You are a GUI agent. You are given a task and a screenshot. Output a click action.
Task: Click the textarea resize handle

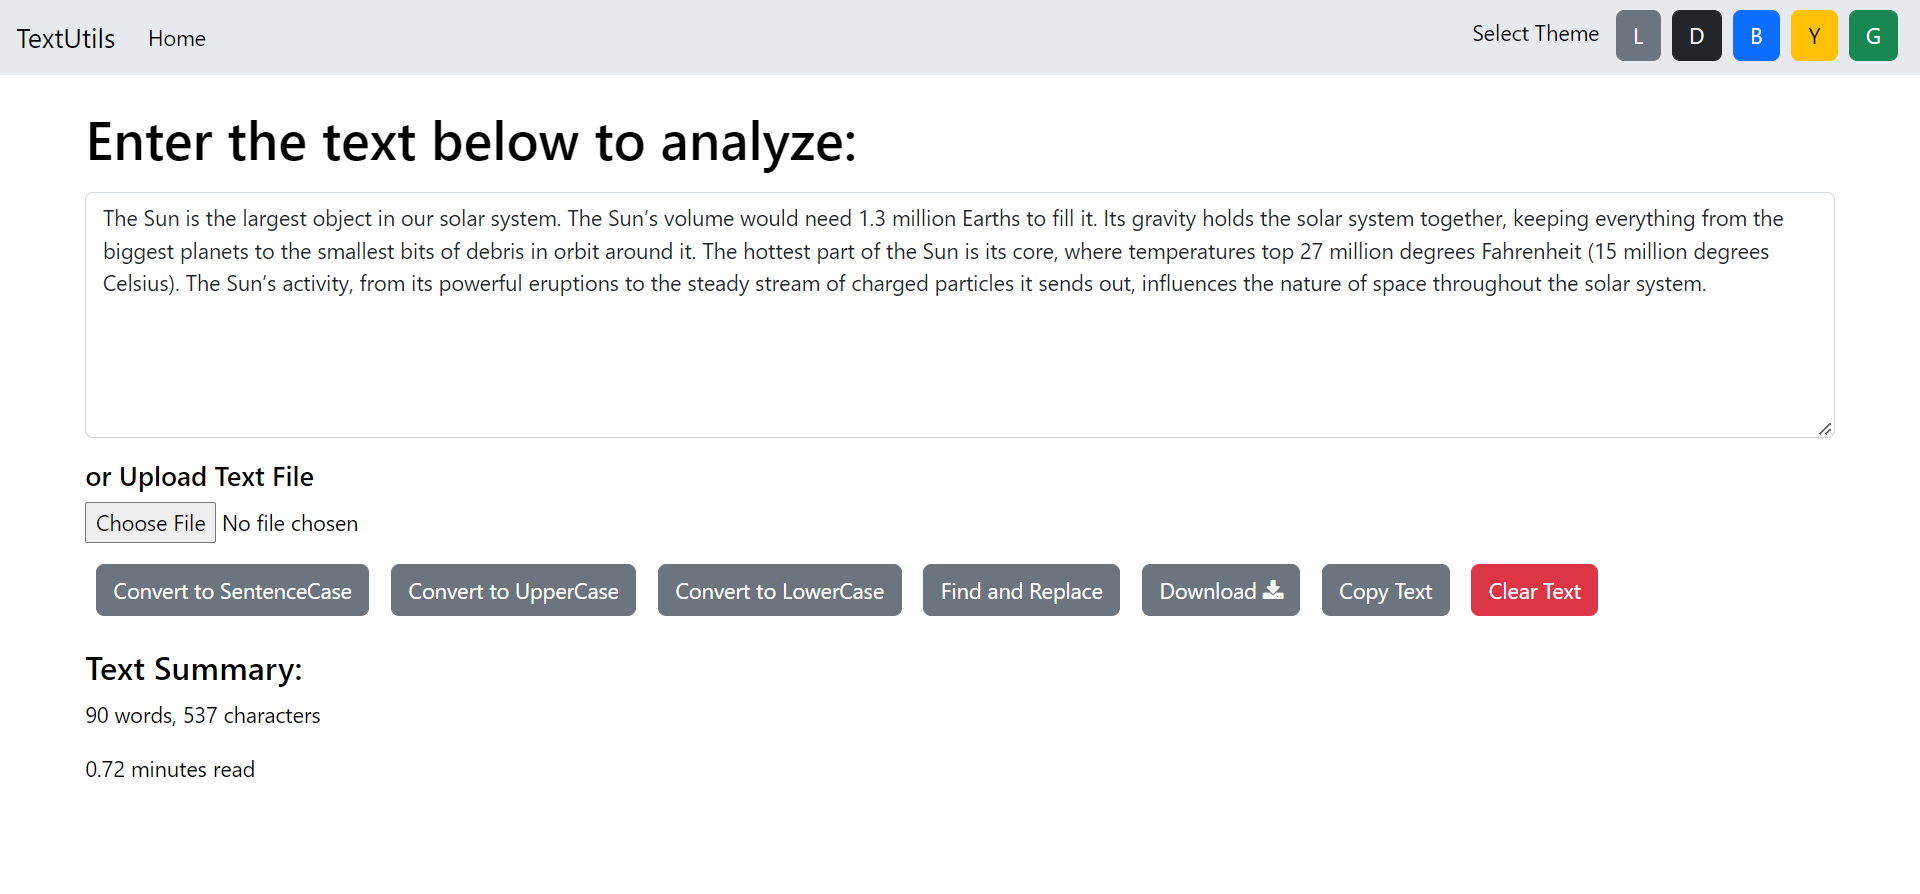[x=1825, y=429]
